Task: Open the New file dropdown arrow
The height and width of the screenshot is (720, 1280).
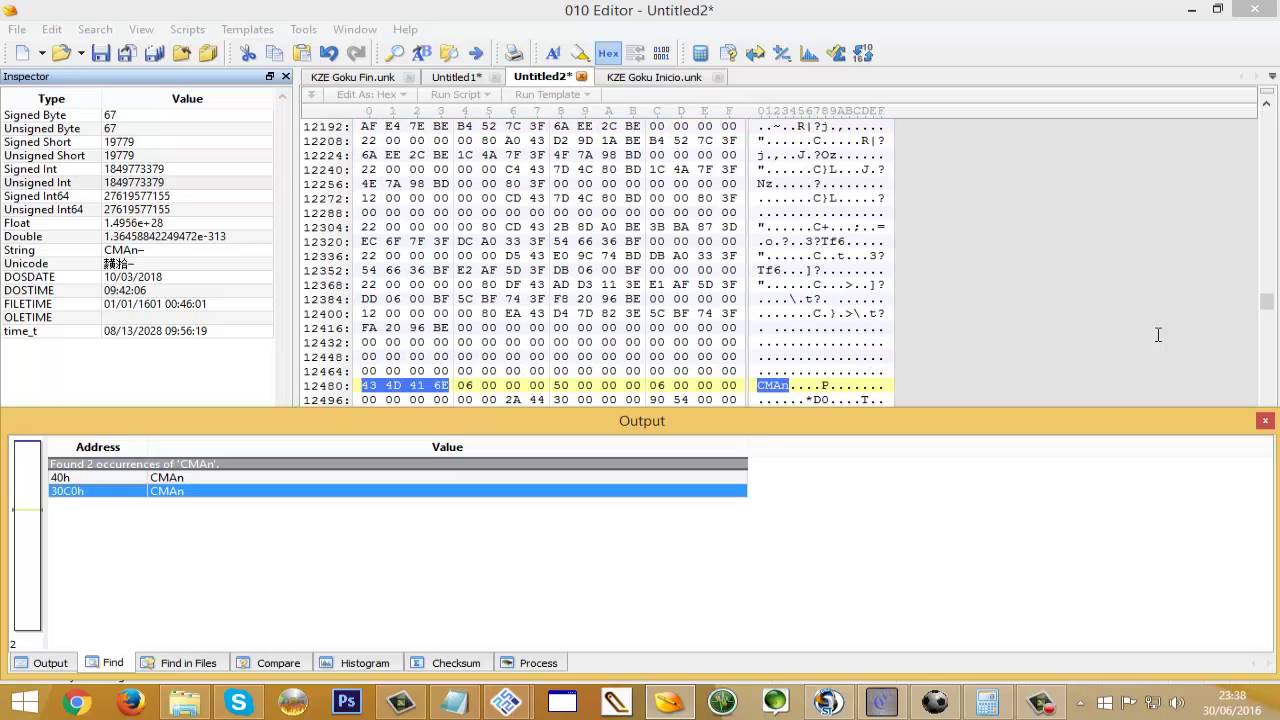Action: point(42,54)
